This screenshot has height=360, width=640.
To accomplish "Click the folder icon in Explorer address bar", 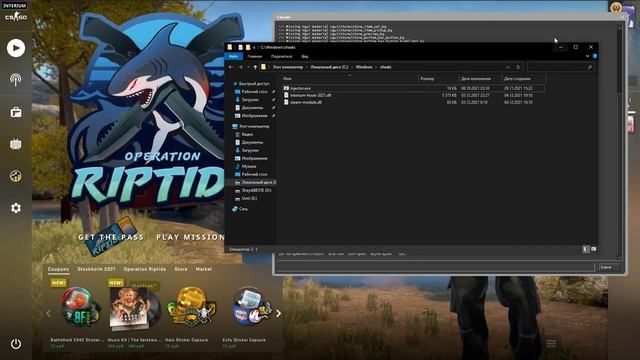I will [264, 67].
